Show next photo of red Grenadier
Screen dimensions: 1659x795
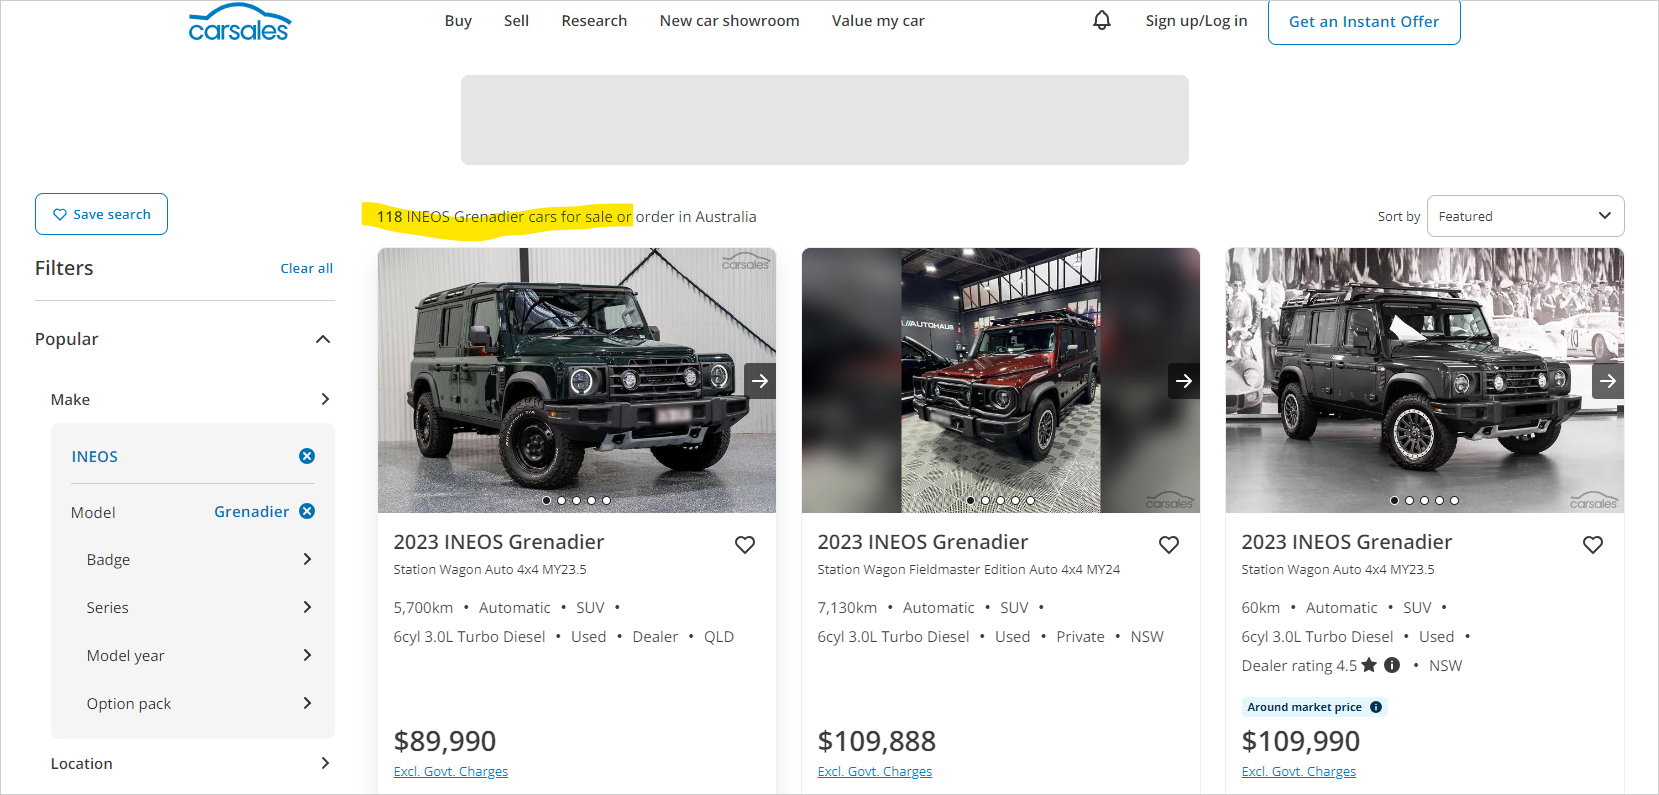1184,381
